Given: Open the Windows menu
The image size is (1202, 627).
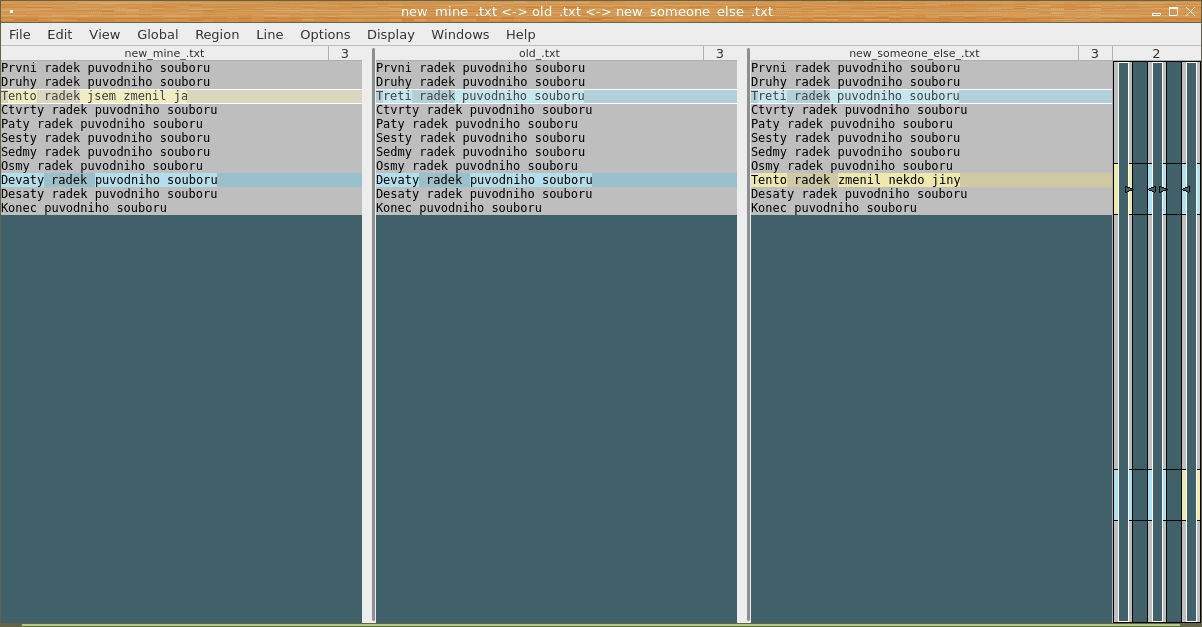Looking at the screenshot, I should click(460, 34).
